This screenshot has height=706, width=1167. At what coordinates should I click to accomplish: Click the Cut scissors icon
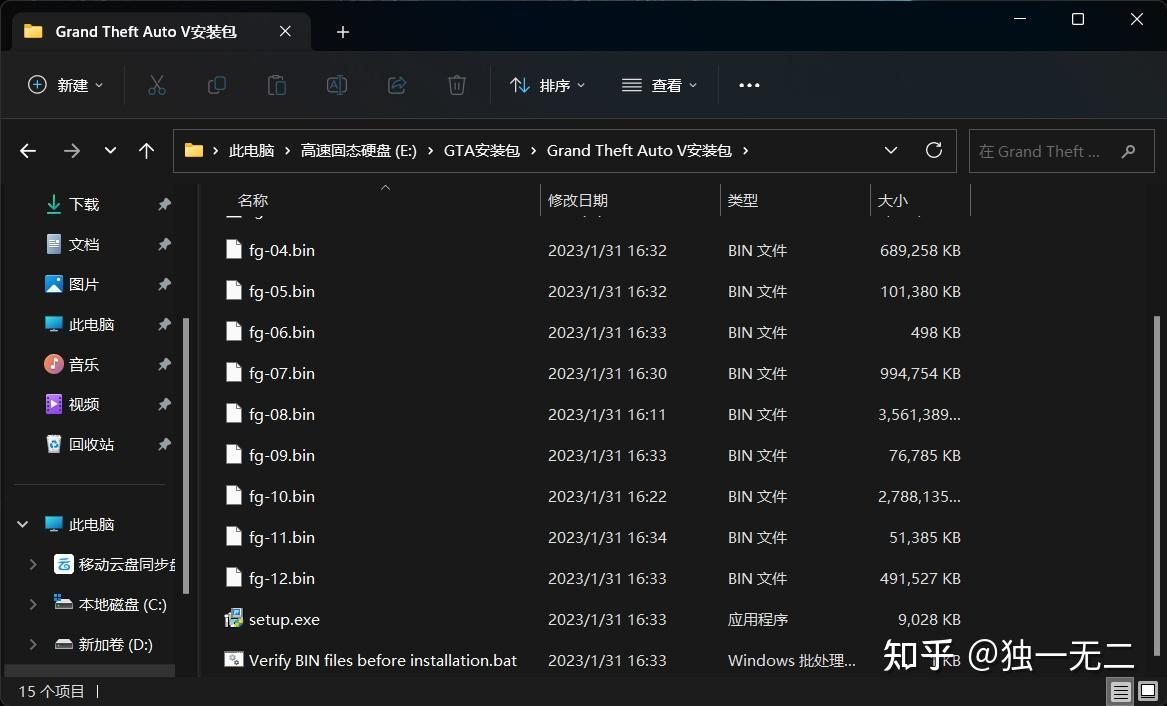(156, 85)
